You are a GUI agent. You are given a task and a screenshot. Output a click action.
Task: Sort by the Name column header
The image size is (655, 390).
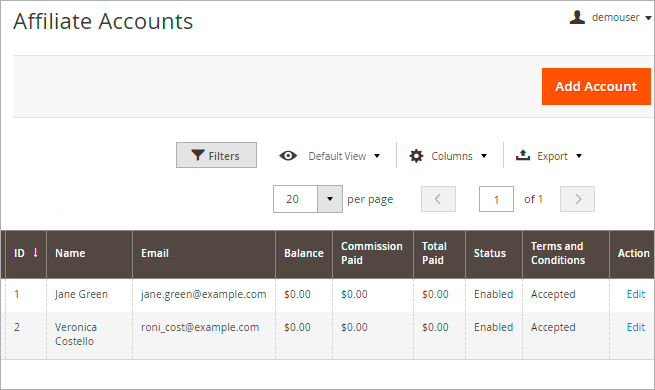[x=89, y=254]
